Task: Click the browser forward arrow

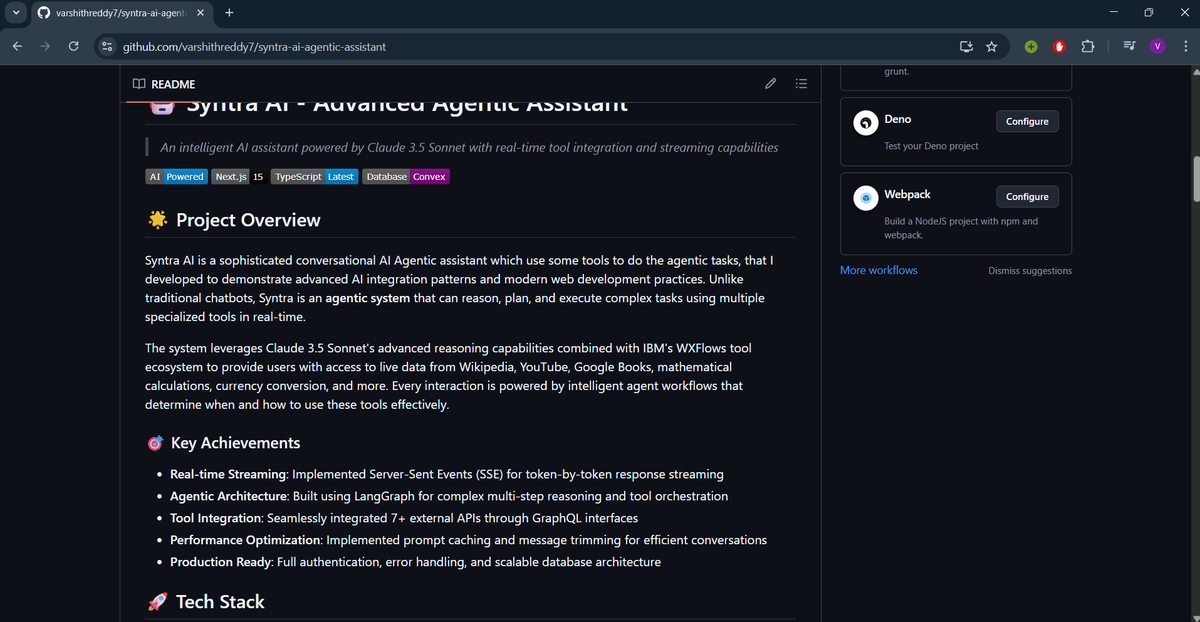Action: [x=45, y=46]
